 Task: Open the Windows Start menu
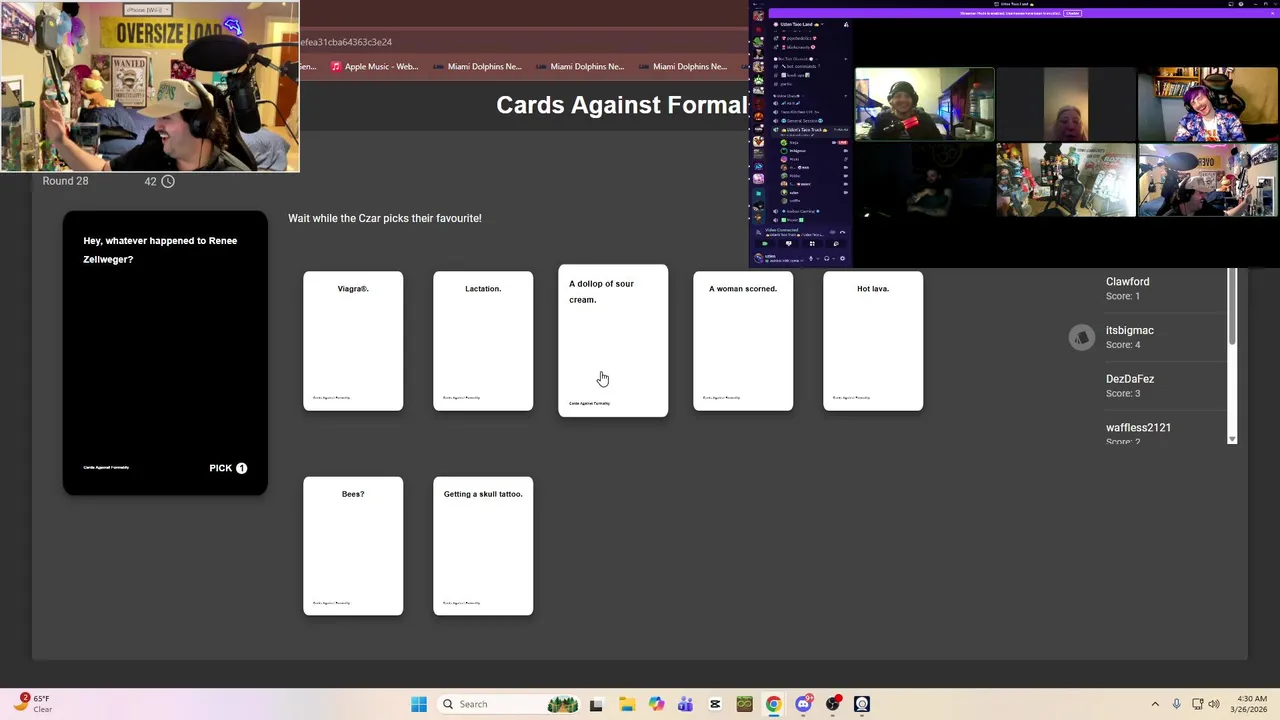coord(419,704)
